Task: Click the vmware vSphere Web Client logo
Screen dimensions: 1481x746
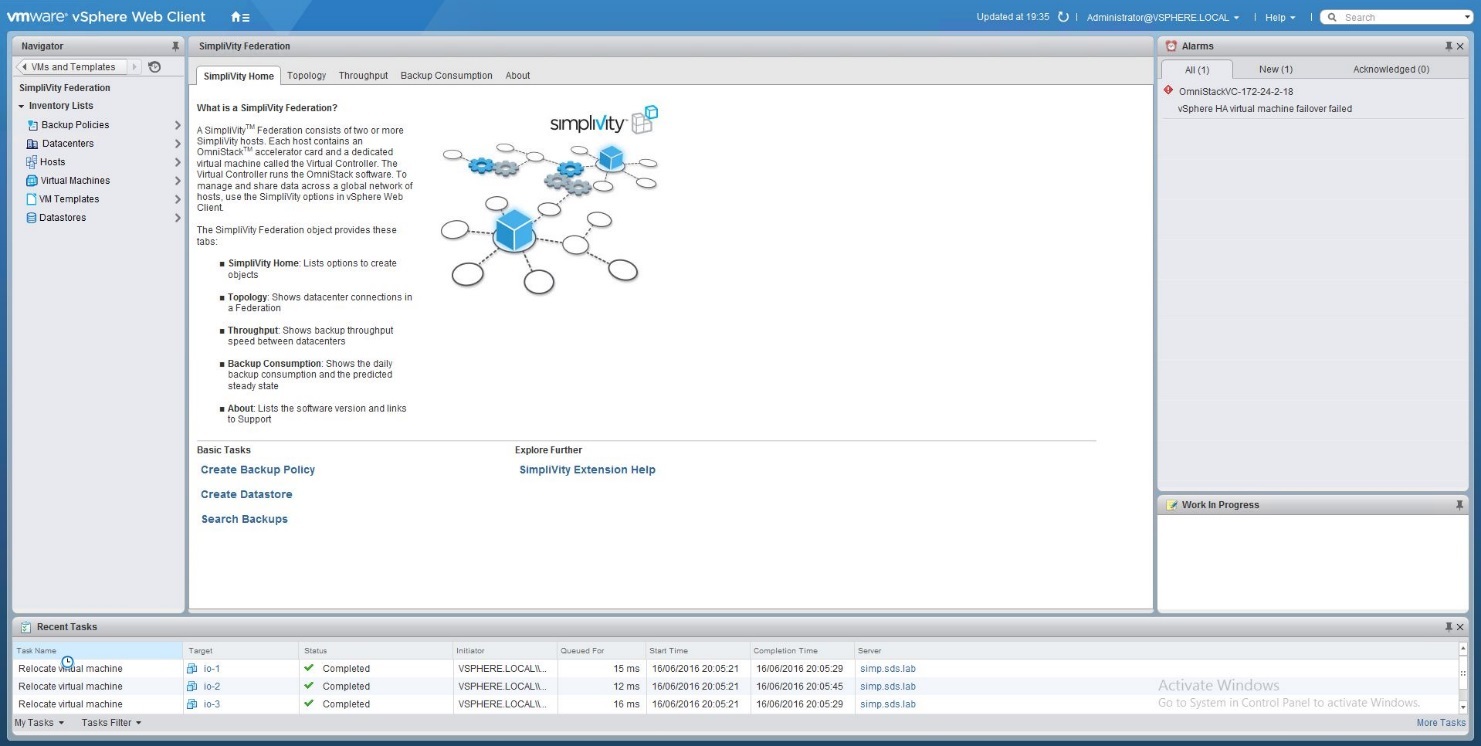Action: (x=106, y=16)
